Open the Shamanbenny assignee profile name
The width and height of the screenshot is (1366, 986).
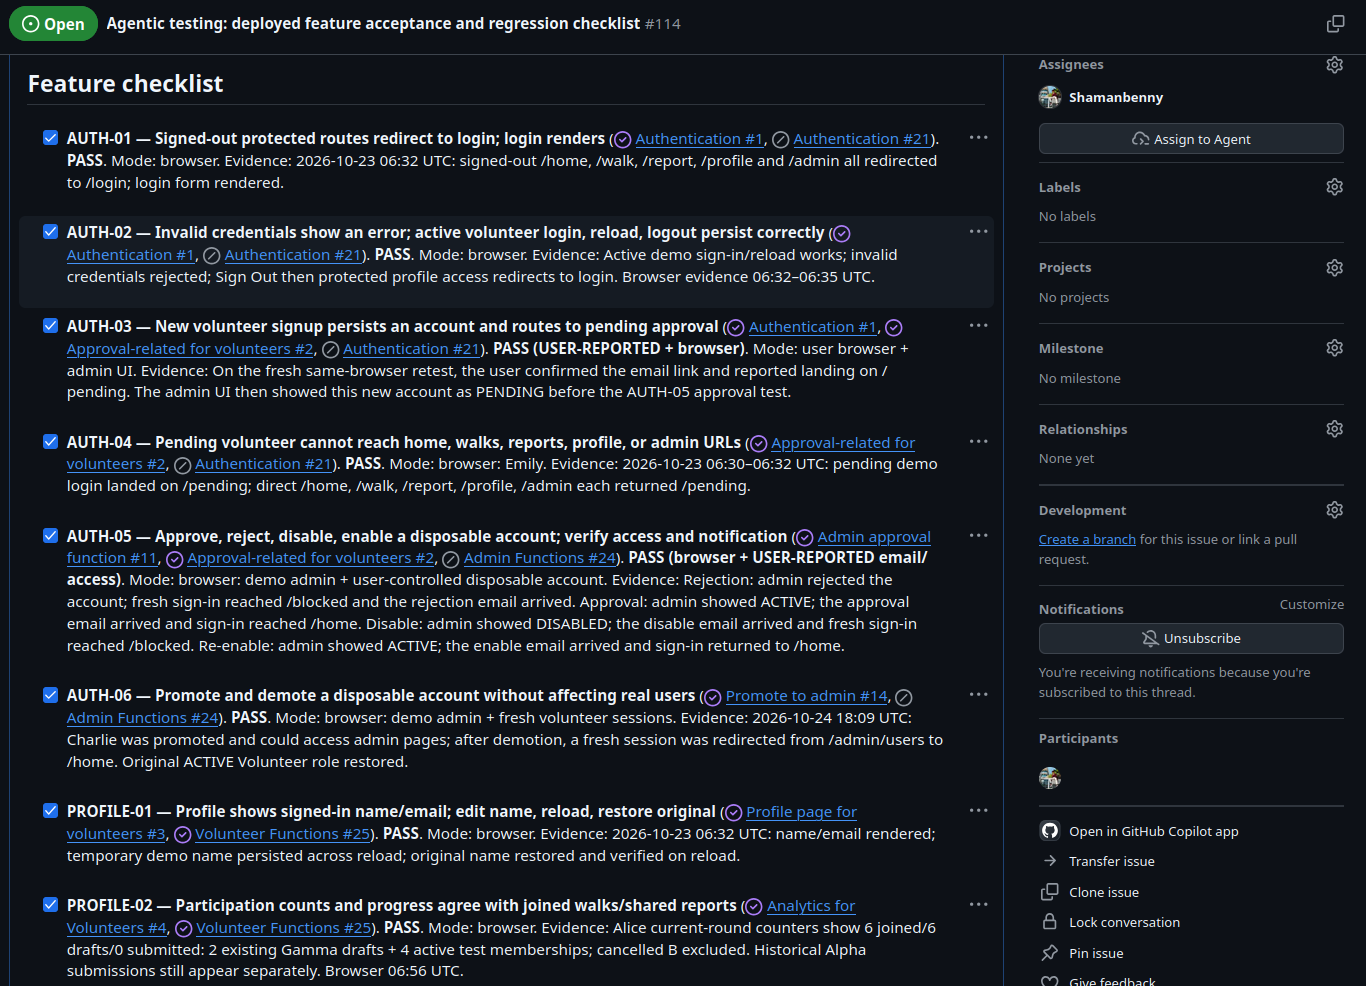point(1116,97)
